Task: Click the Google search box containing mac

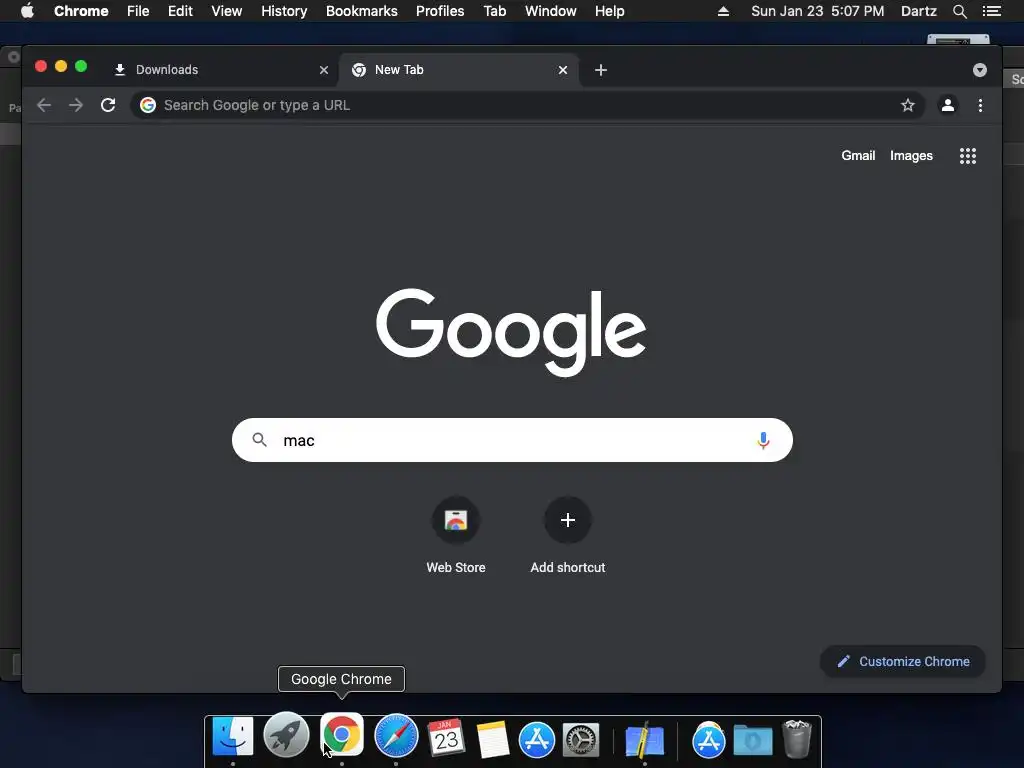Action: coord(512,440)
